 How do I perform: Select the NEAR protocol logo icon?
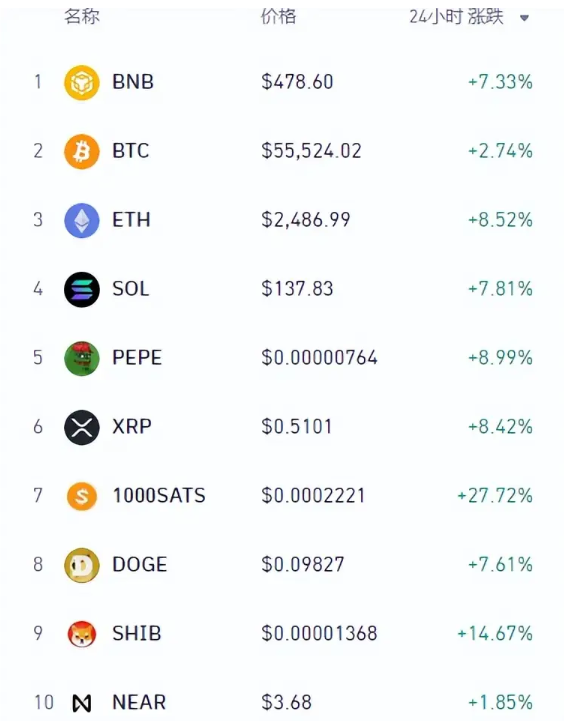pos(82,703)
